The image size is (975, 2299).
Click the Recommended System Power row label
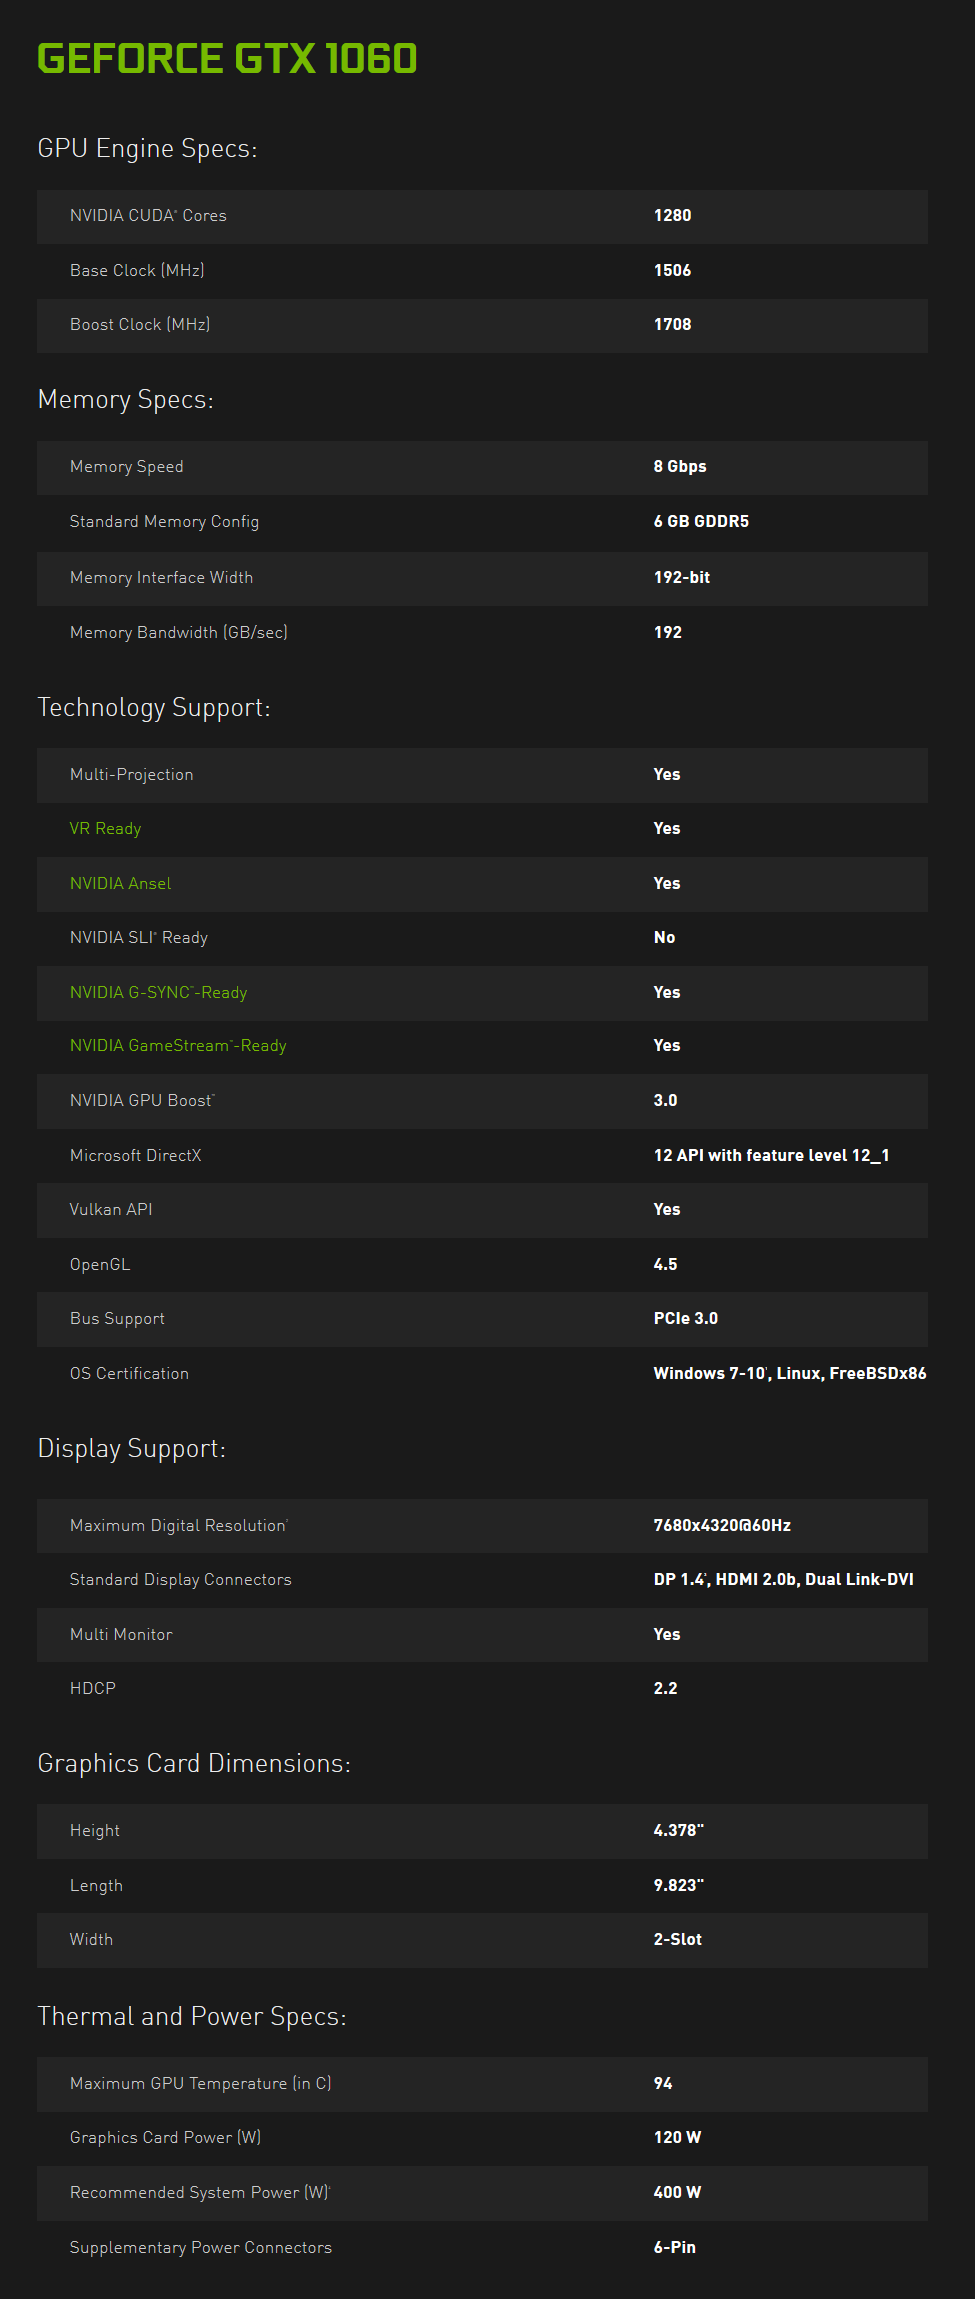[200, 2192]
